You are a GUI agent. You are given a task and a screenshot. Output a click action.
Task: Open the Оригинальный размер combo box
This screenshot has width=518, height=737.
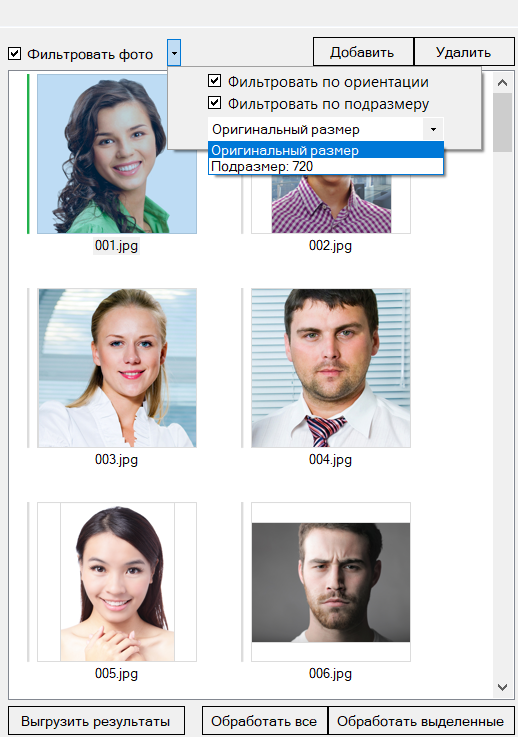(326, 129)
